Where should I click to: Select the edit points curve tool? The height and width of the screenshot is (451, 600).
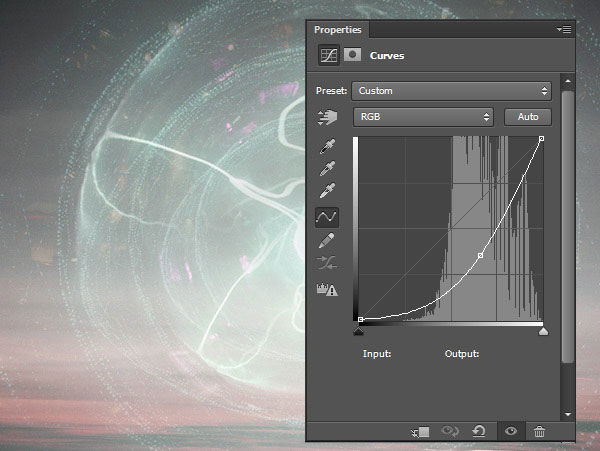327,216
